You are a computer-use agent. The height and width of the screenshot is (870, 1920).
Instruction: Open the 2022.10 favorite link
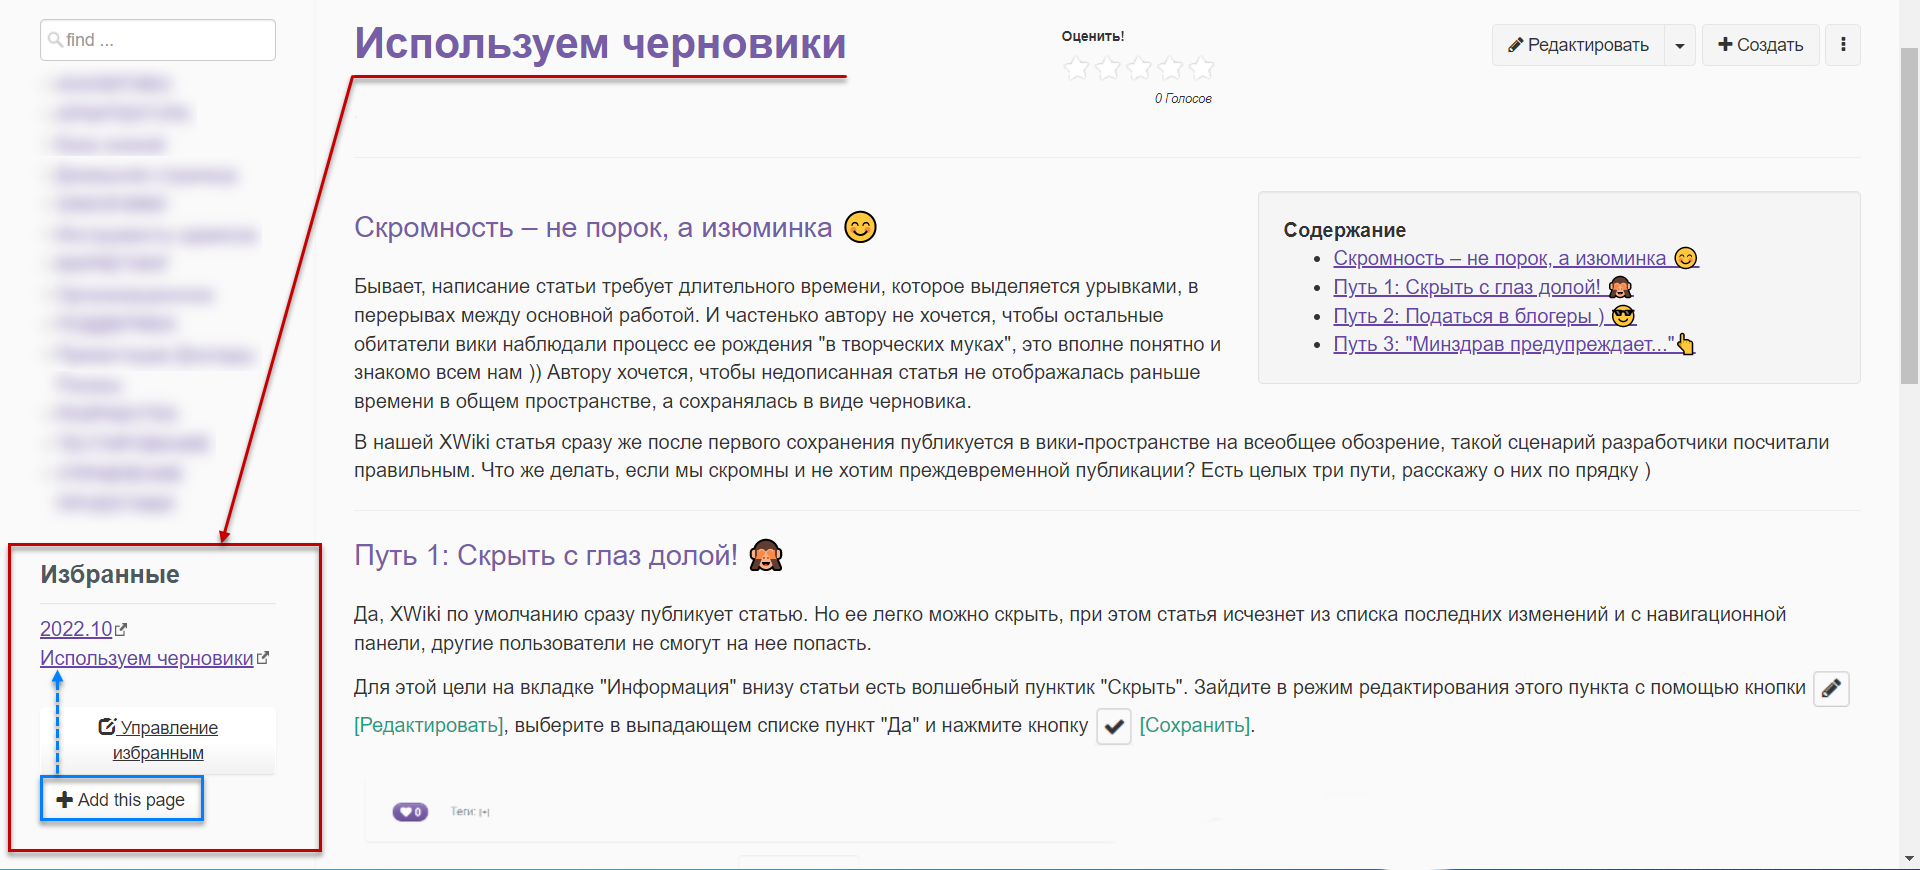[x=76, y=629]
